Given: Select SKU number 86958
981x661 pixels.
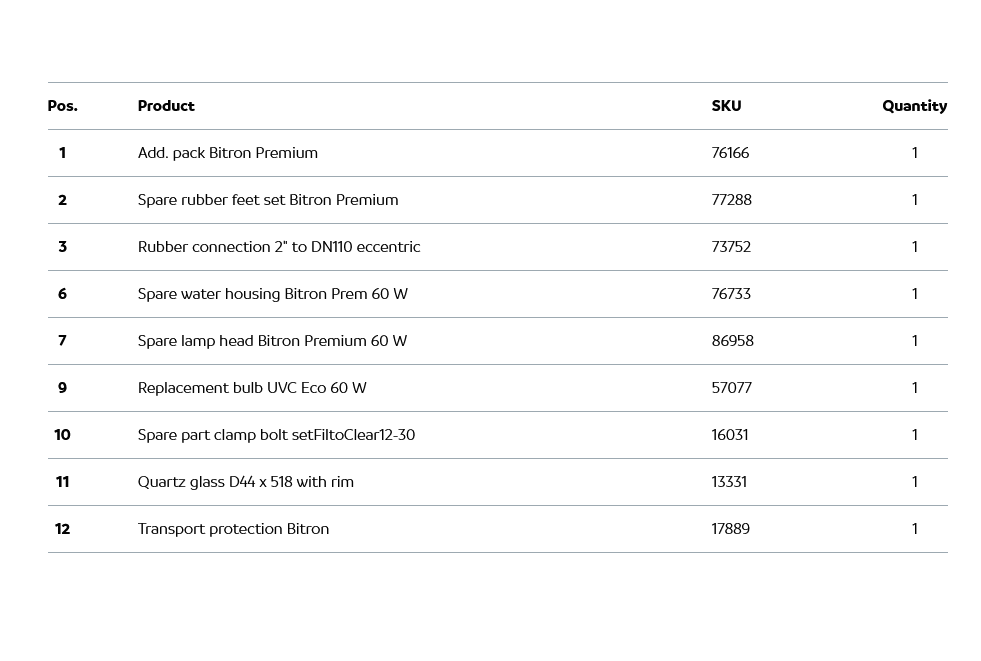Looking at the screenshot, I should click(x=732, y=341).
